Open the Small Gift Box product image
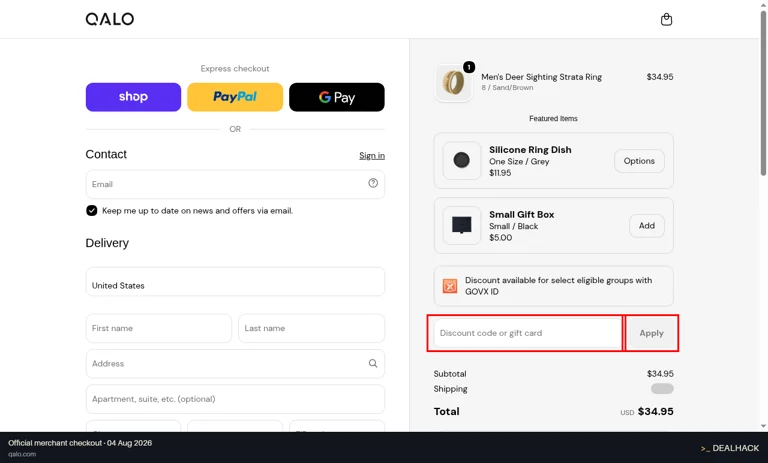 coord(461,225)
